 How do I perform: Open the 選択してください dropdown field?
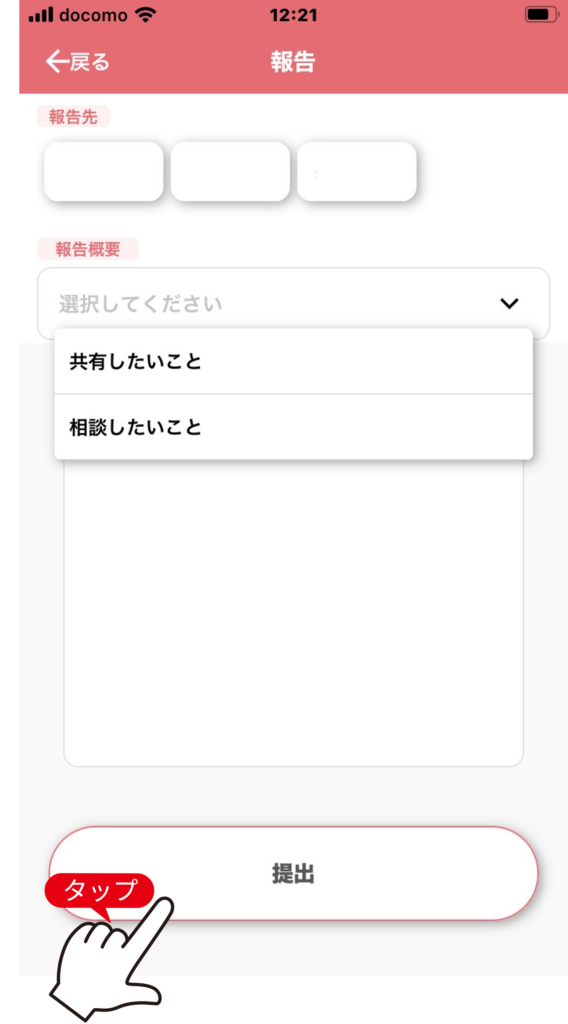tap(293, 304)
